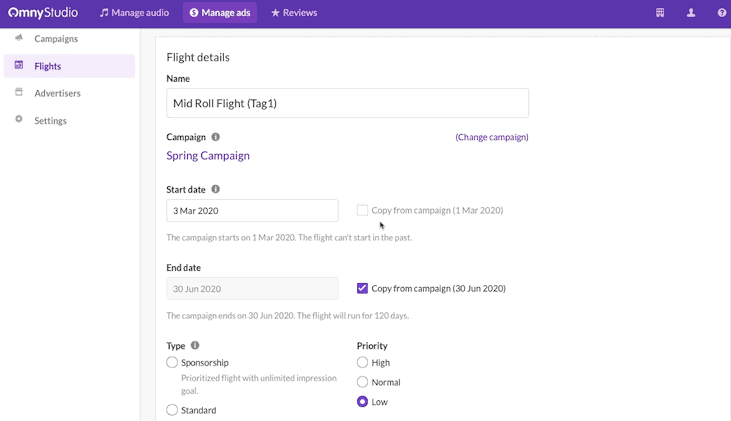This screenshot has width=731, height=421.
Task: Click the help question mark icon
Action: click(x=722, y=13)
